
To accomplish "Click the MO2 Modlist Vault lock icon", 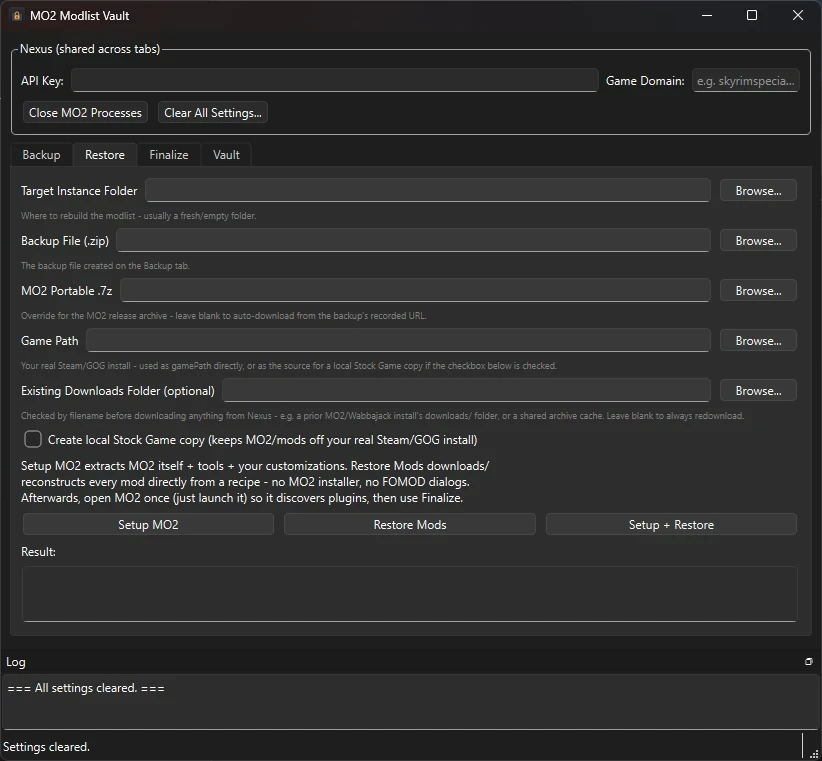I will [x=17, y=16].
